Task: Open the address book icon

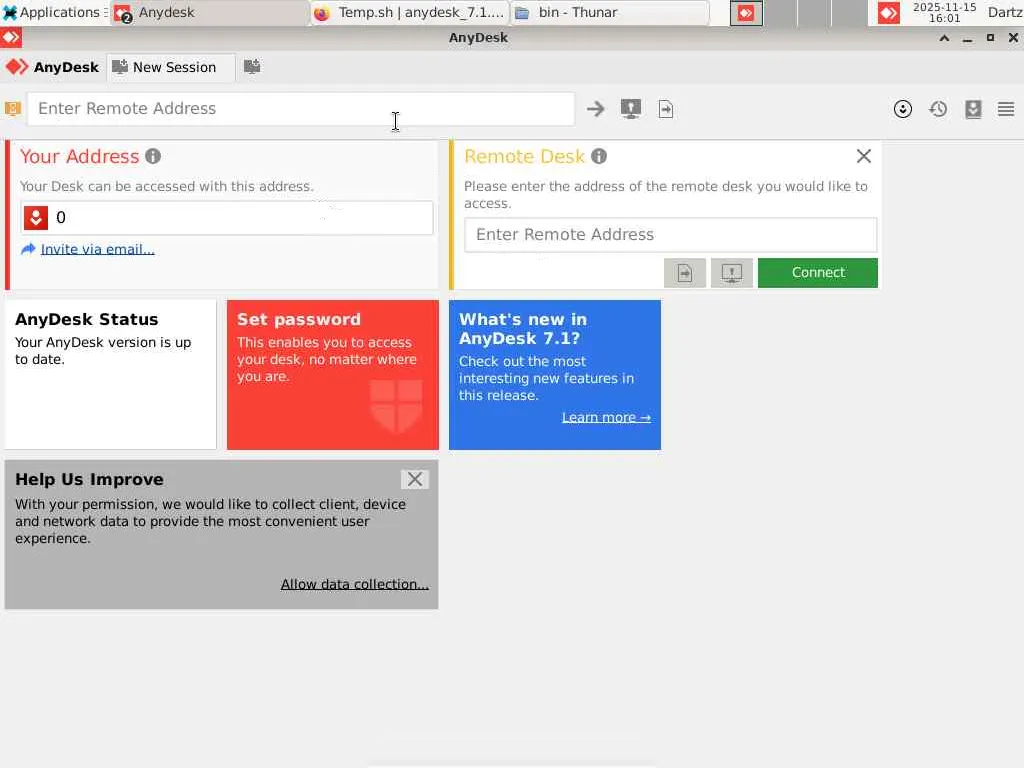Action: pyautogui.click(x=973, y=109)
